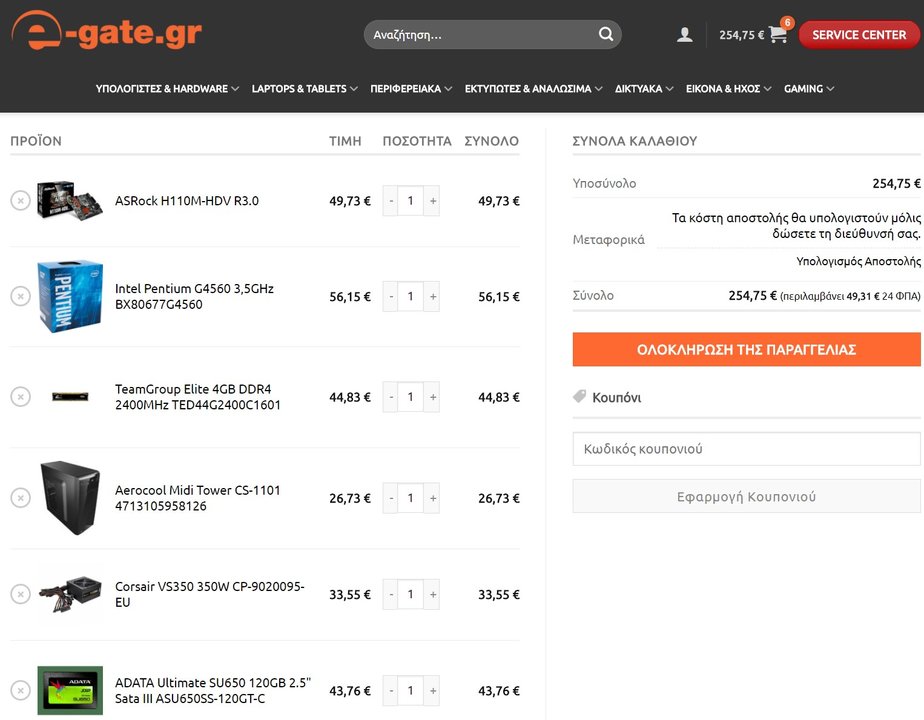The width and height of the screenshot is (924, 720).
Task: Remove ADATA Ultimate SU650 from cart
Action: (x=21, y=690)
